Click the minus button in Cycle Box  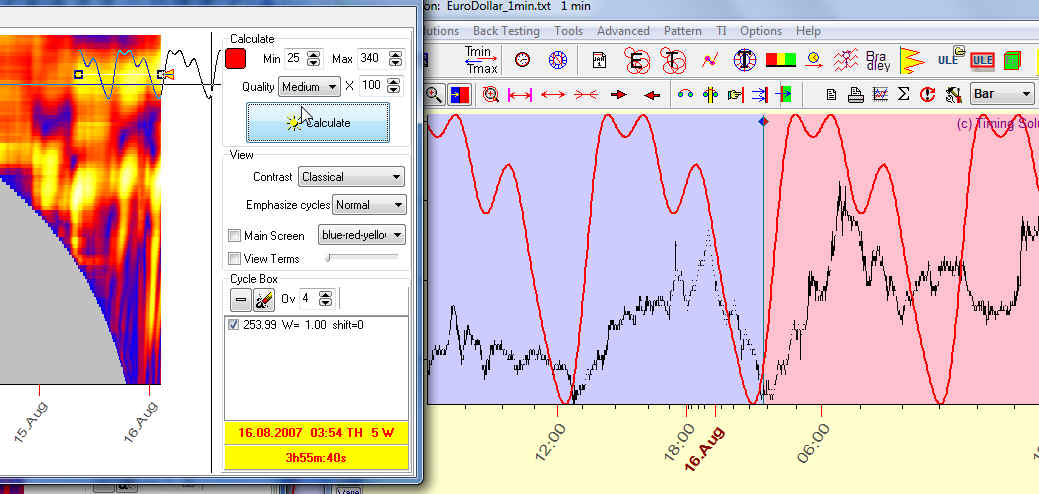point(240,298)
